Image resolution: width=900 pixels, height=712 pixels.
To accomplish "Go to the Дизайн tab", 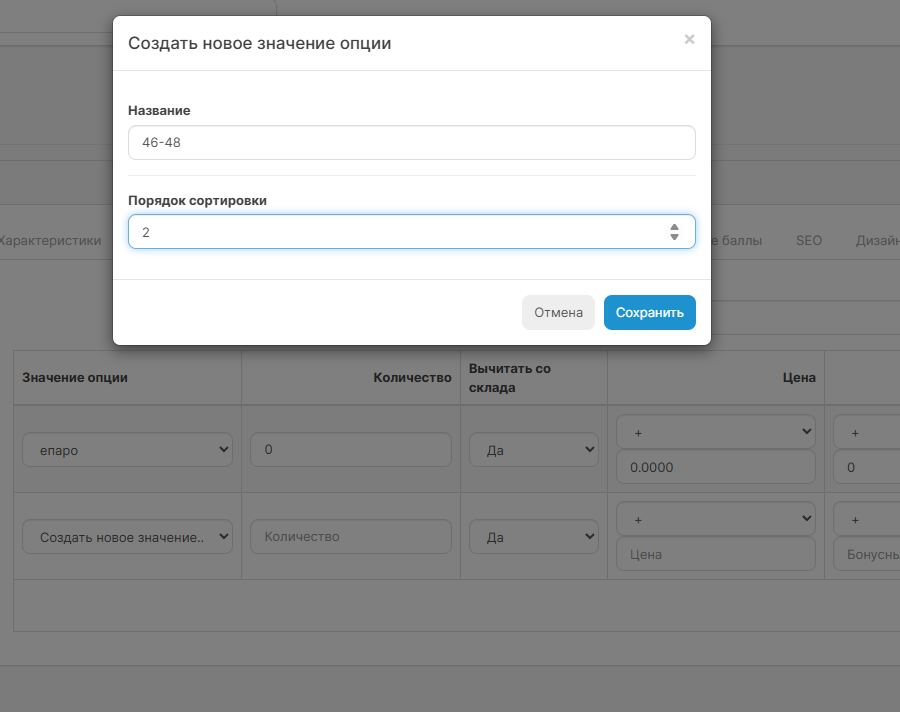I will [x=877, y=240].
